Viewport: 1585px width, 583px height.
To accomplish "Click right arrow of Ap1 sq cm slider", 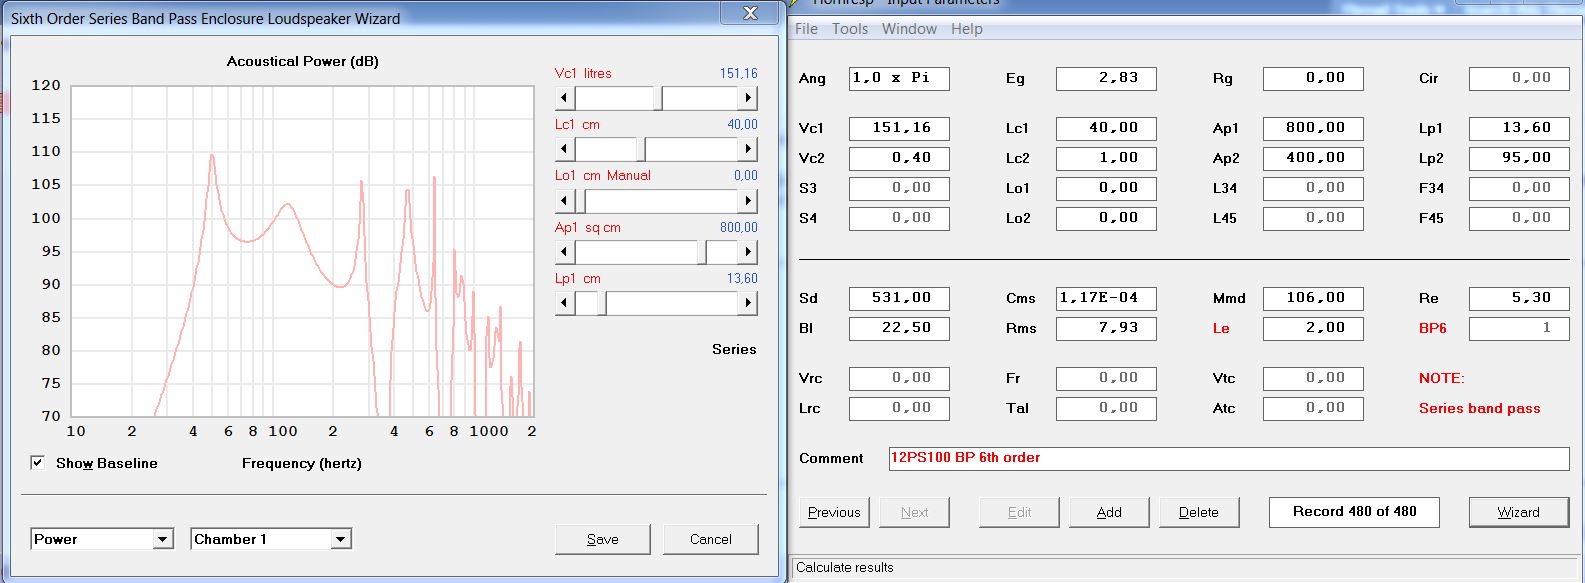I will [x=748, y=252].
